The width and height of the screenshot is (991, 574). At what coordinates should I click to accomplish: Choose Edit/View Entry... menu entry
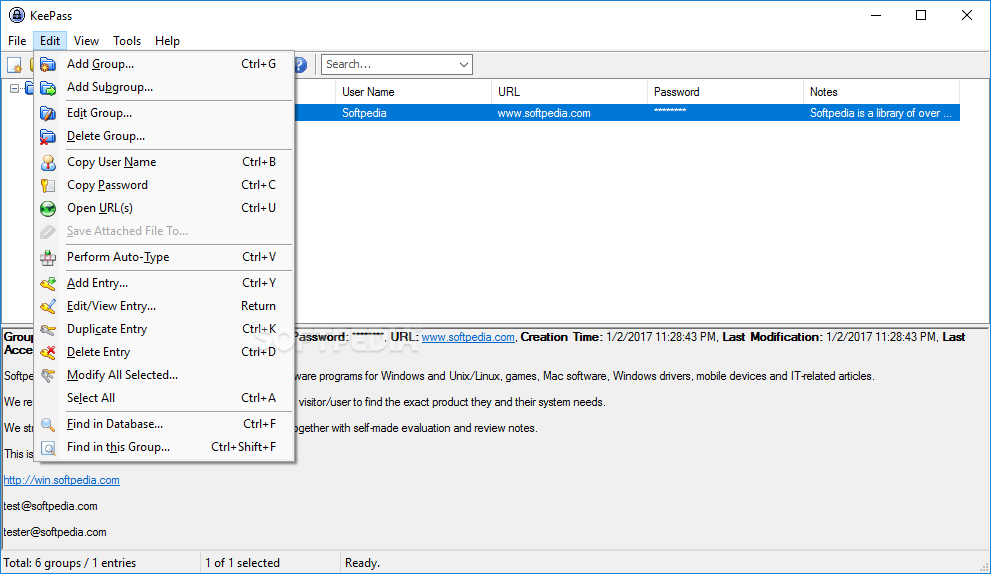(164, 306)
